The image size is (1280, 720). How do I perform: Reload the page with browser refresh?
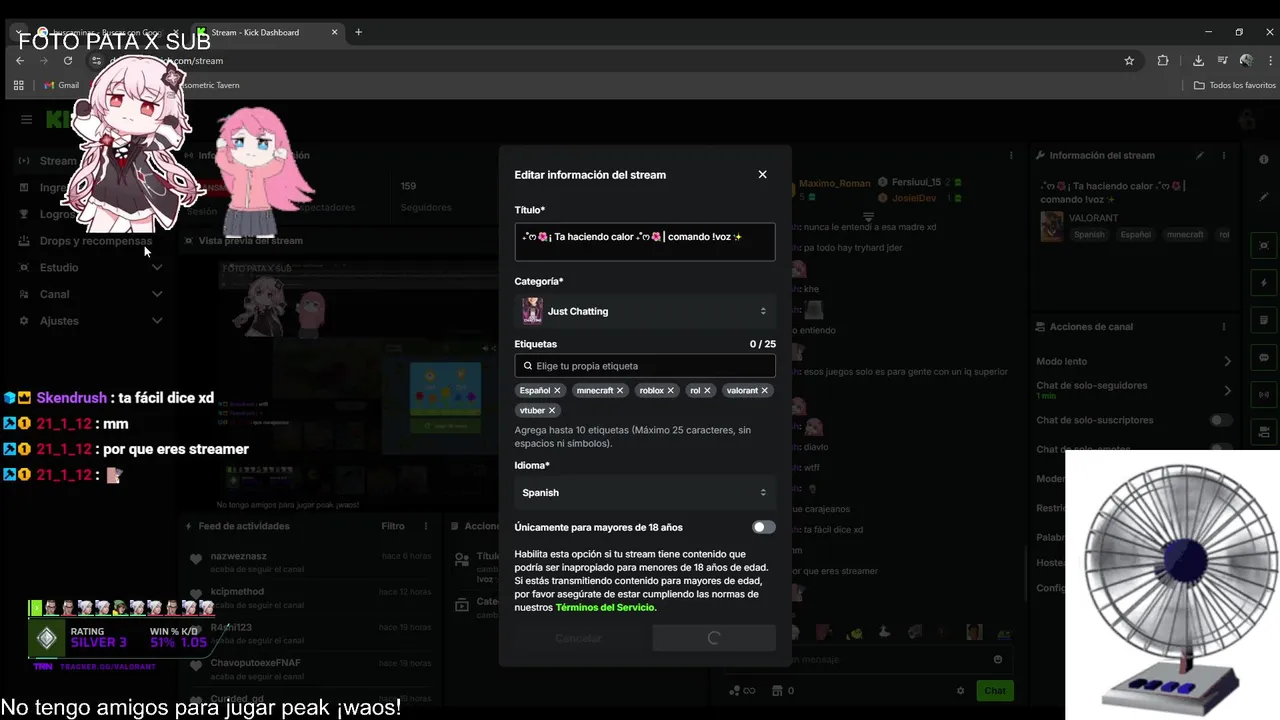(68, 61)
